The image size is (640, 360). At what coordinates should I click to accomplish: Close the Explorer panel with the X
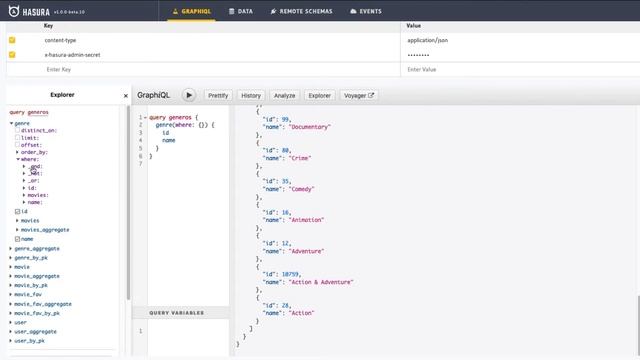click(126, 96)
